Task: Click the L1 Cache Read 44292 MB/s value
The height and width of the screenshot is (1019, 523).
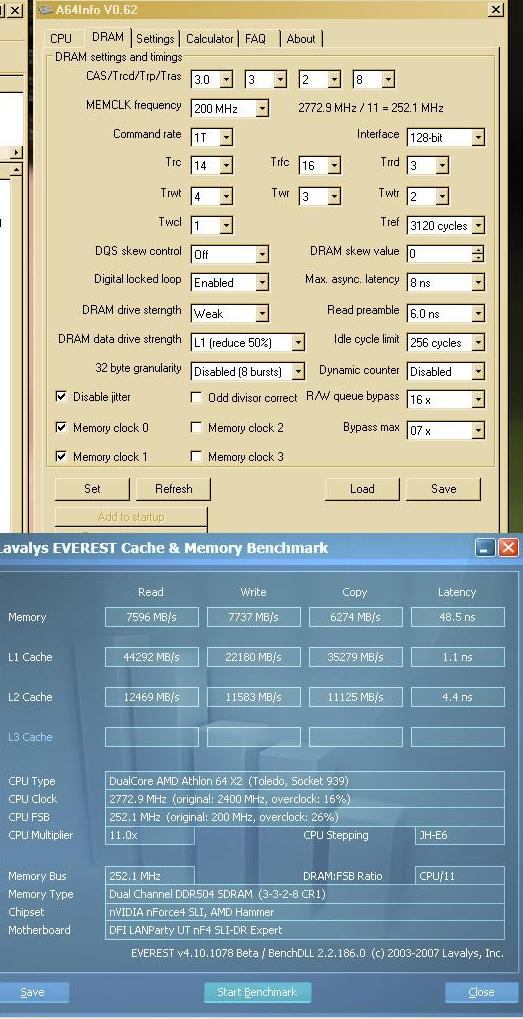Action: tap(152, 657)
